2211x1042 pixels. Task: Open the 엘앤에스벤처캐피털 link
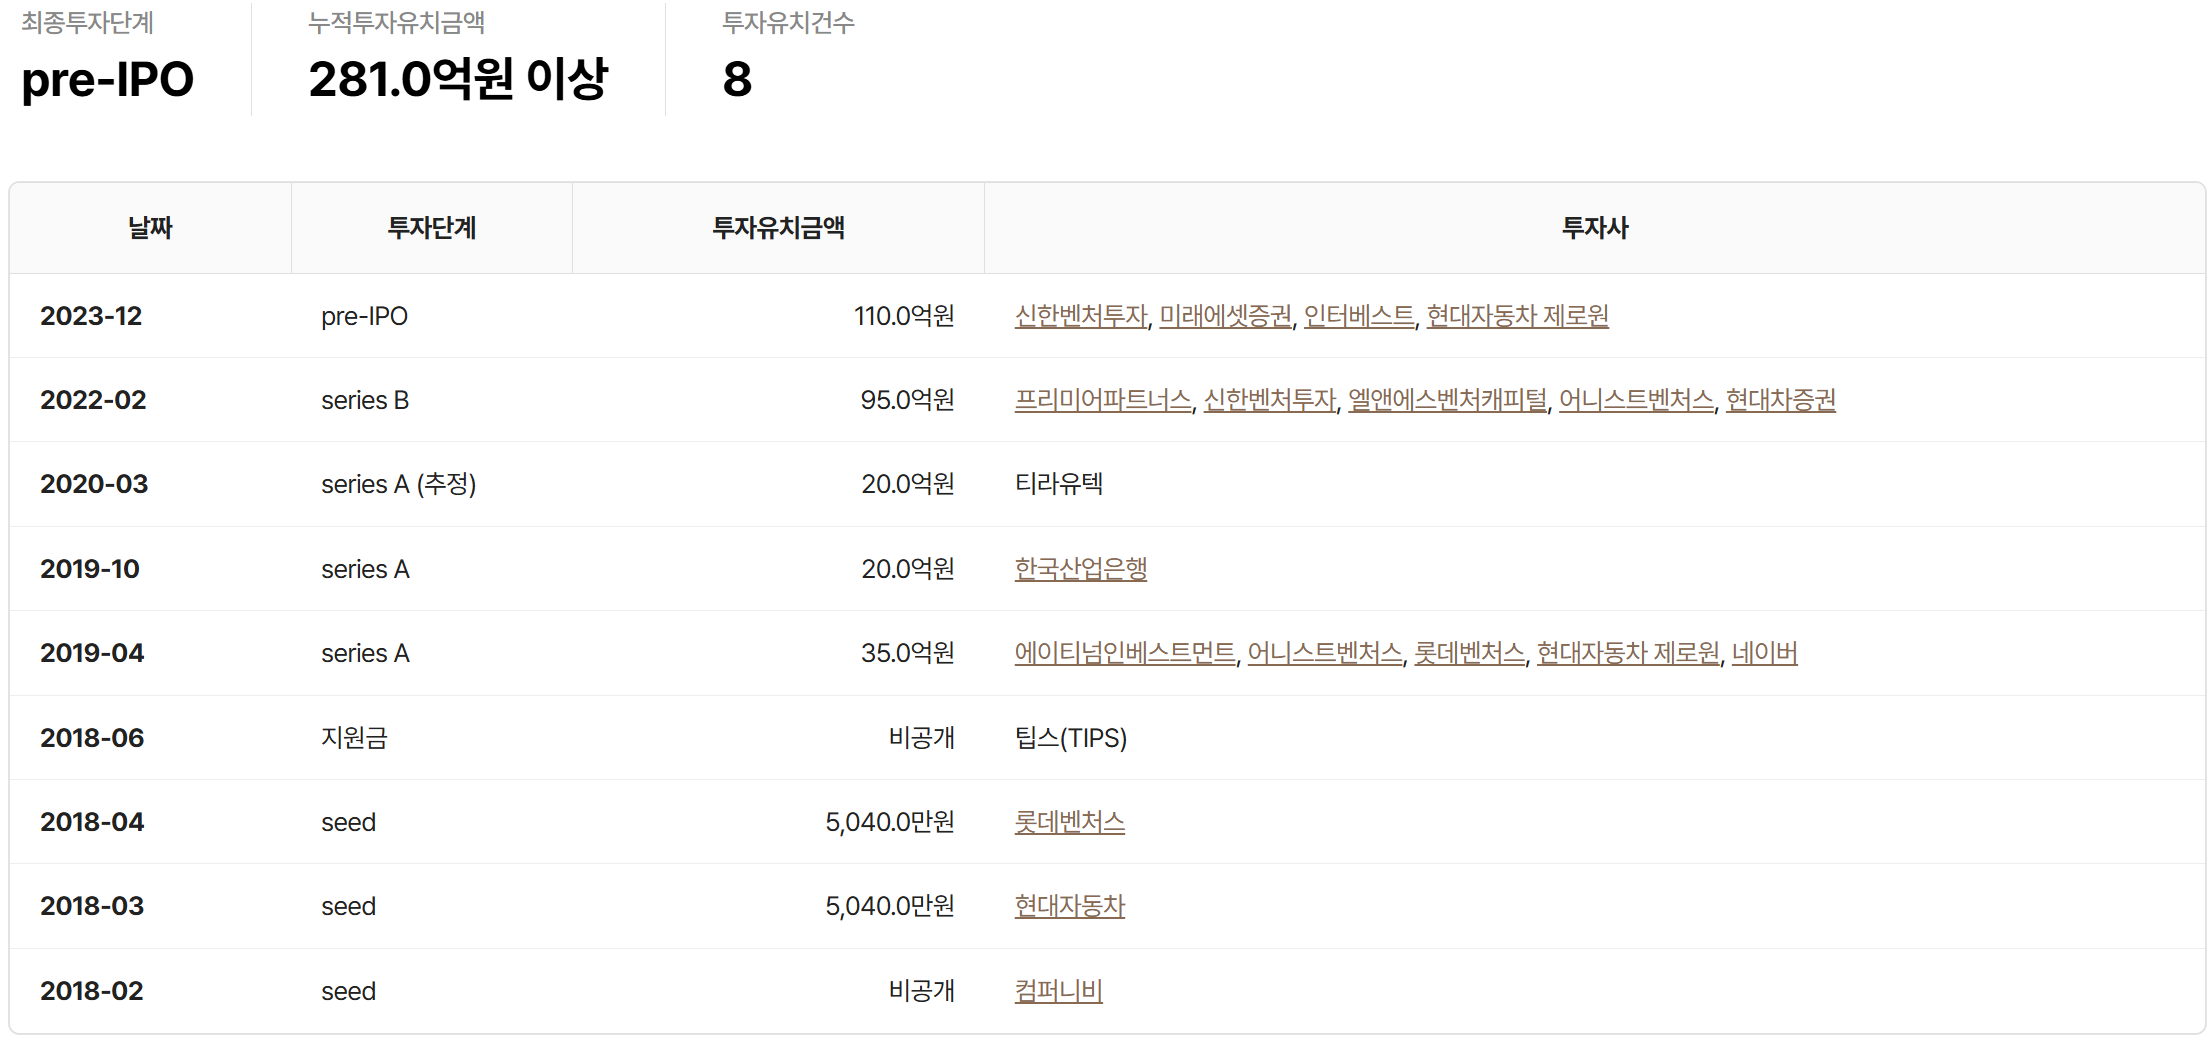[1447, 400]
